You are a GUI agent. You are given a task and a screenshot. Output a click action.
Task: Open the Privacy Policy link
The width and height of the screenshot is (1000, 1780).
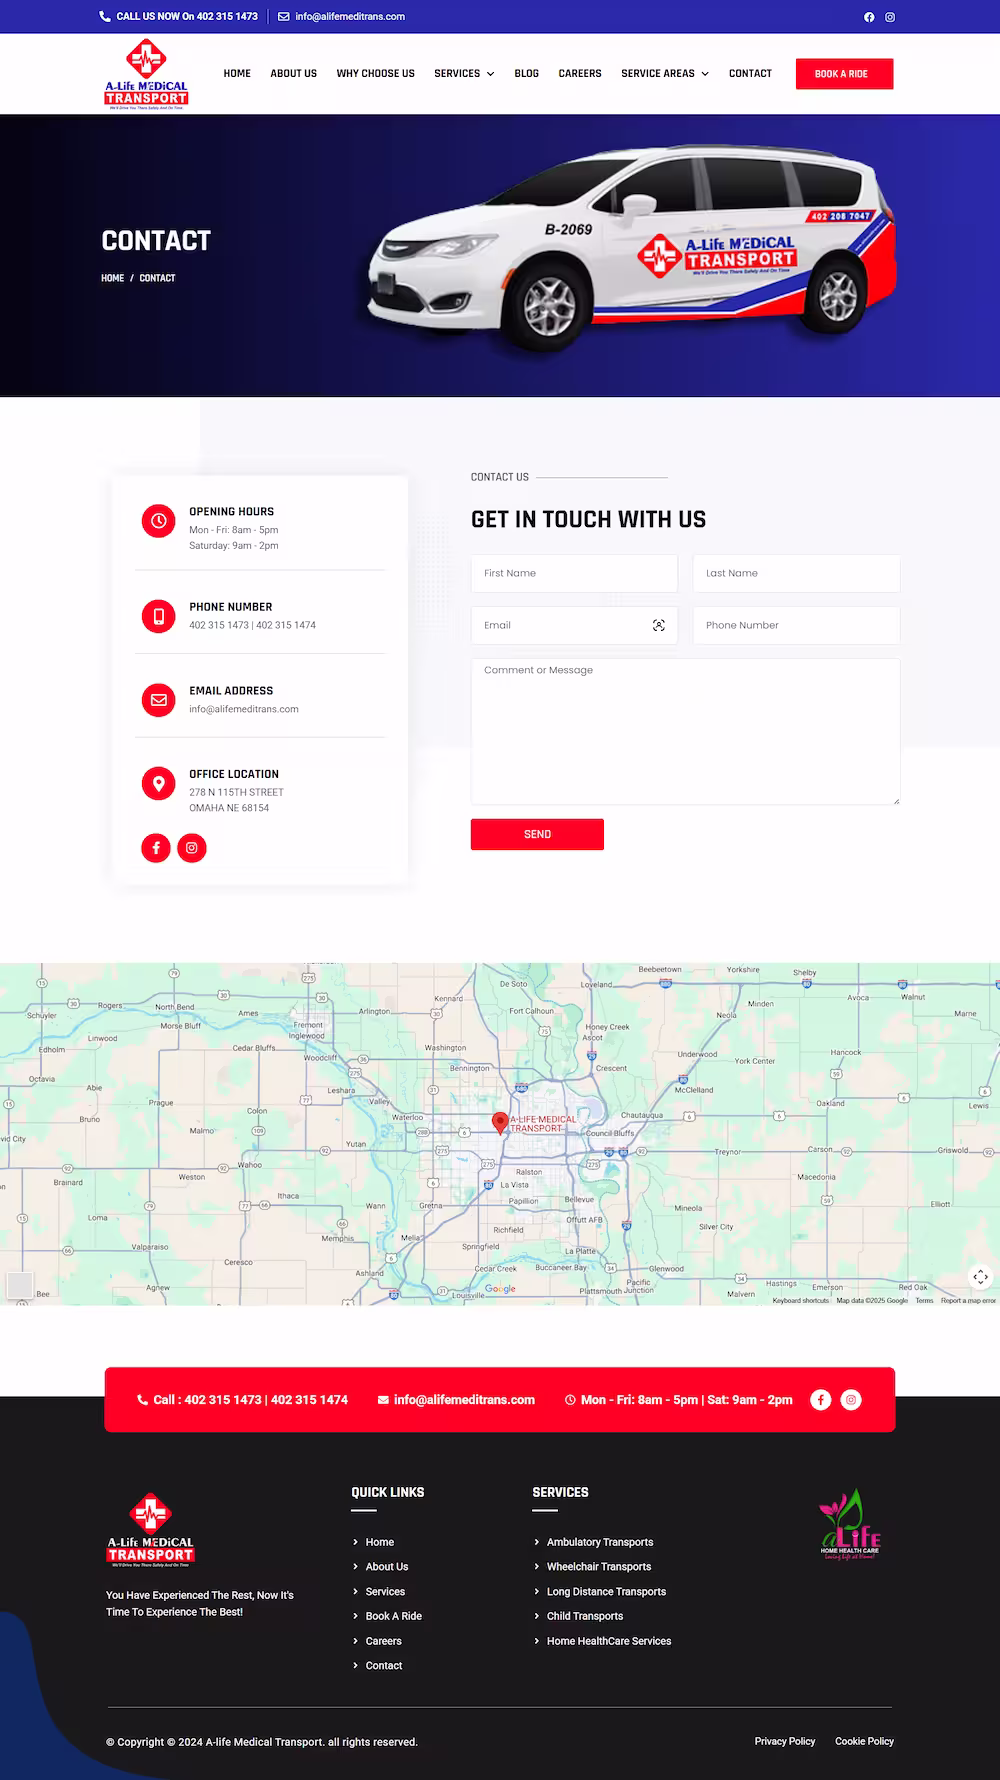tap(784, 1741)
